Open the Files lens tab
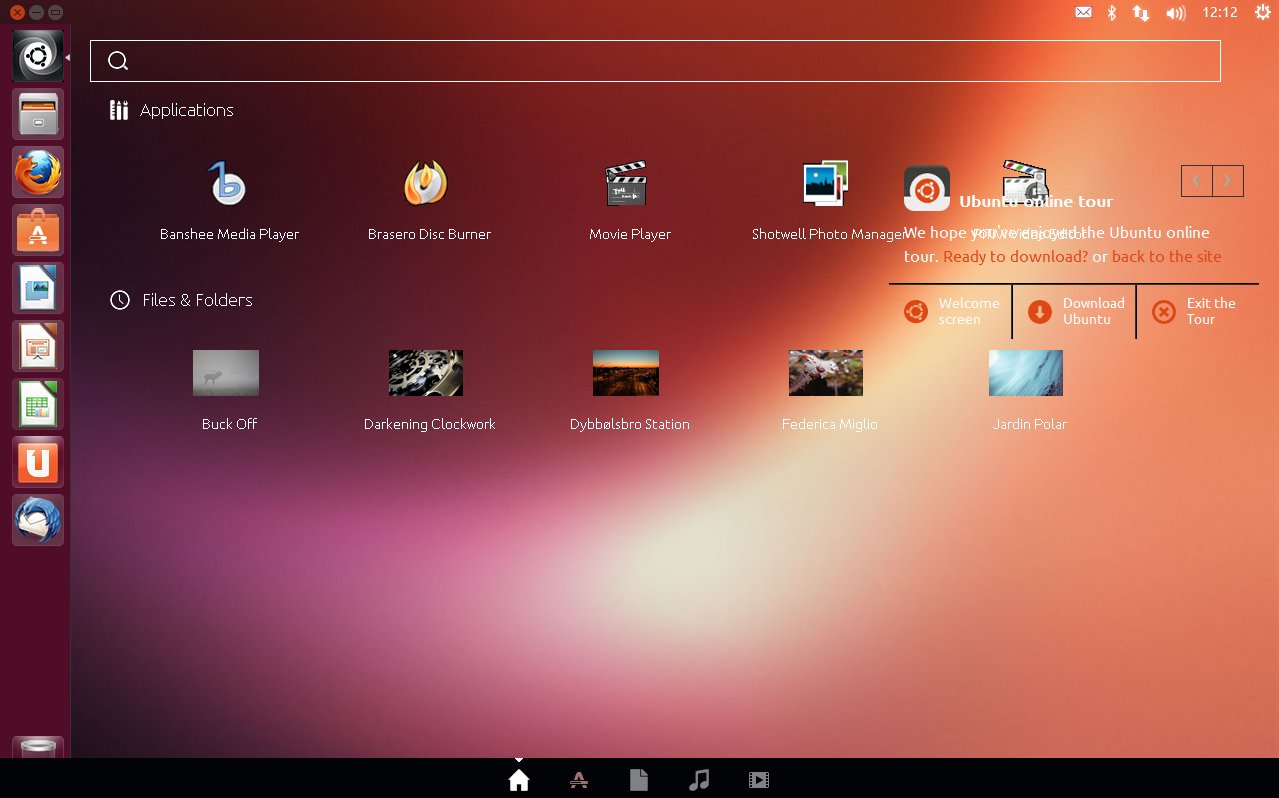Image resolution: width=1279 pixels, height=798 pixels. tap(639, 780)
